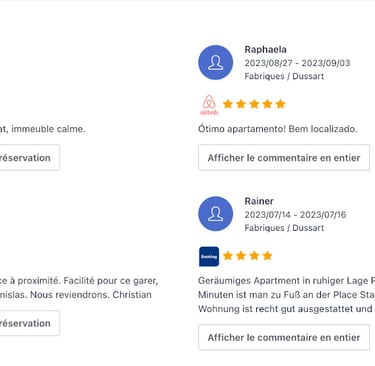Click first star in Rainer's rating
375x366 pixels.
228,256
